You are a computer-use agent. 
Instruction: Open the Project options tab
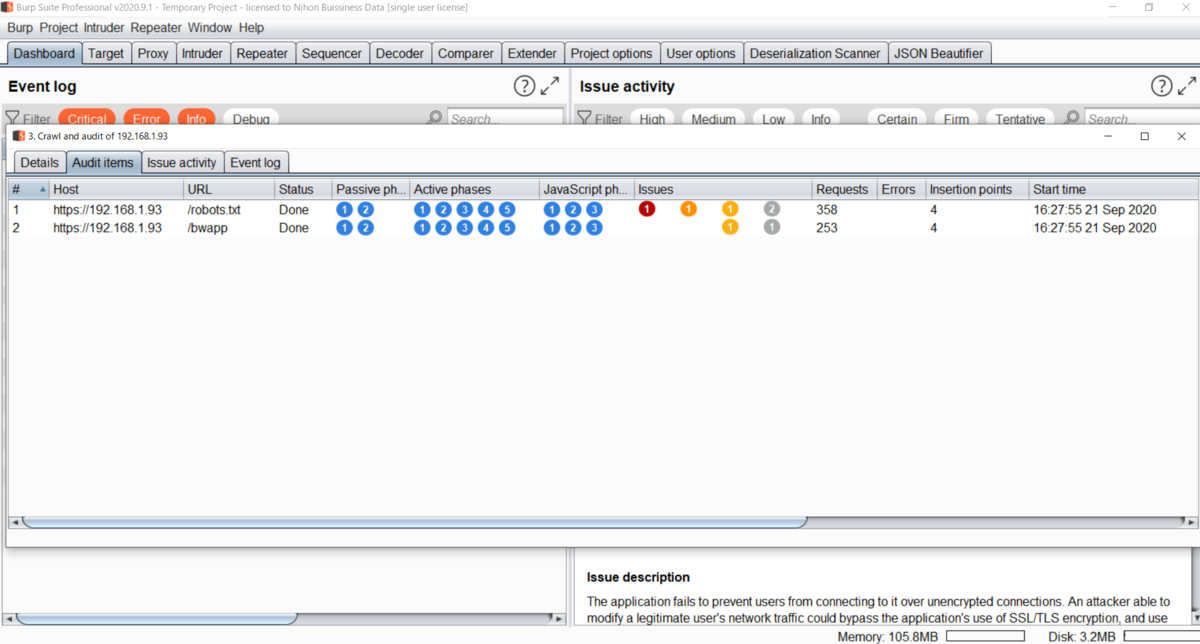pos(611,53)
